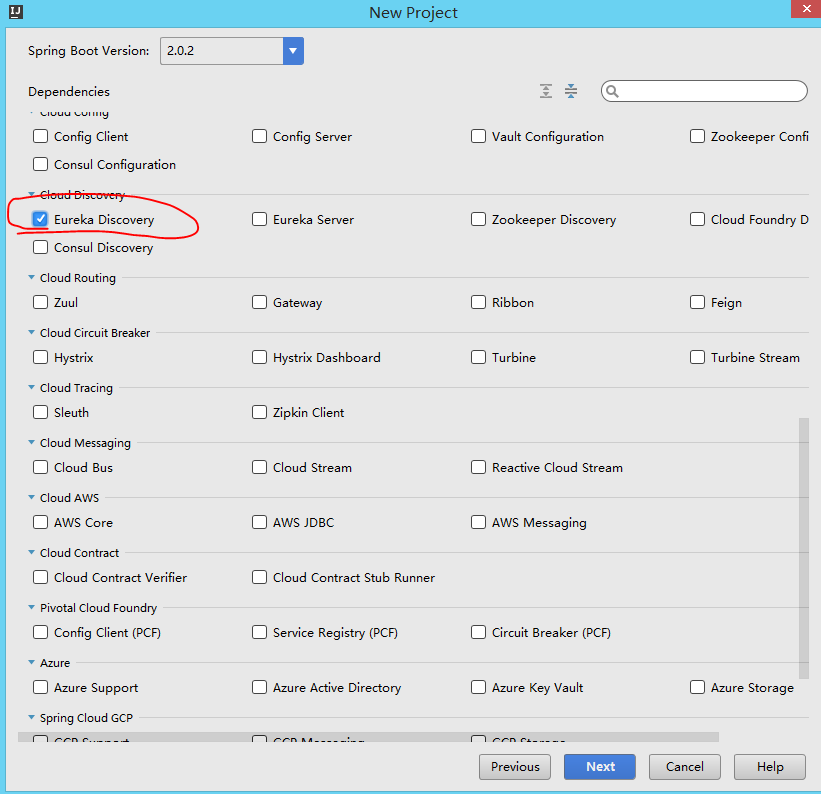Image resolution: width=821 pixels, height=794 pixels.
Task: Collapse the Cloud Routing section
Action: pyautogui.click(x=31, y=277)
